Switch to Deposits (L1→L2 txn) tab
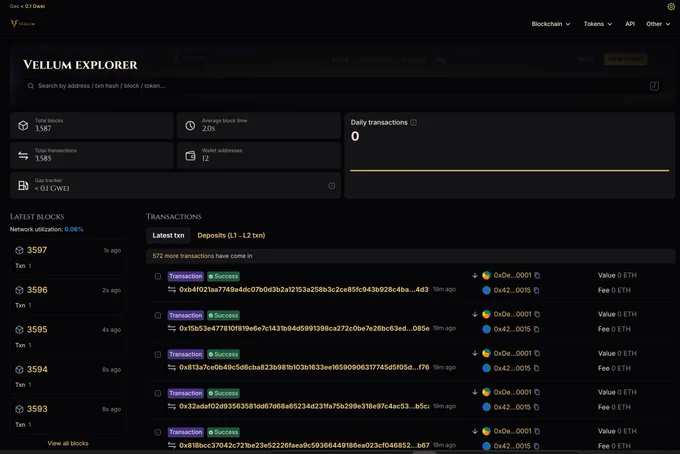This screenshot has height=454, width=680. [231, 235]
